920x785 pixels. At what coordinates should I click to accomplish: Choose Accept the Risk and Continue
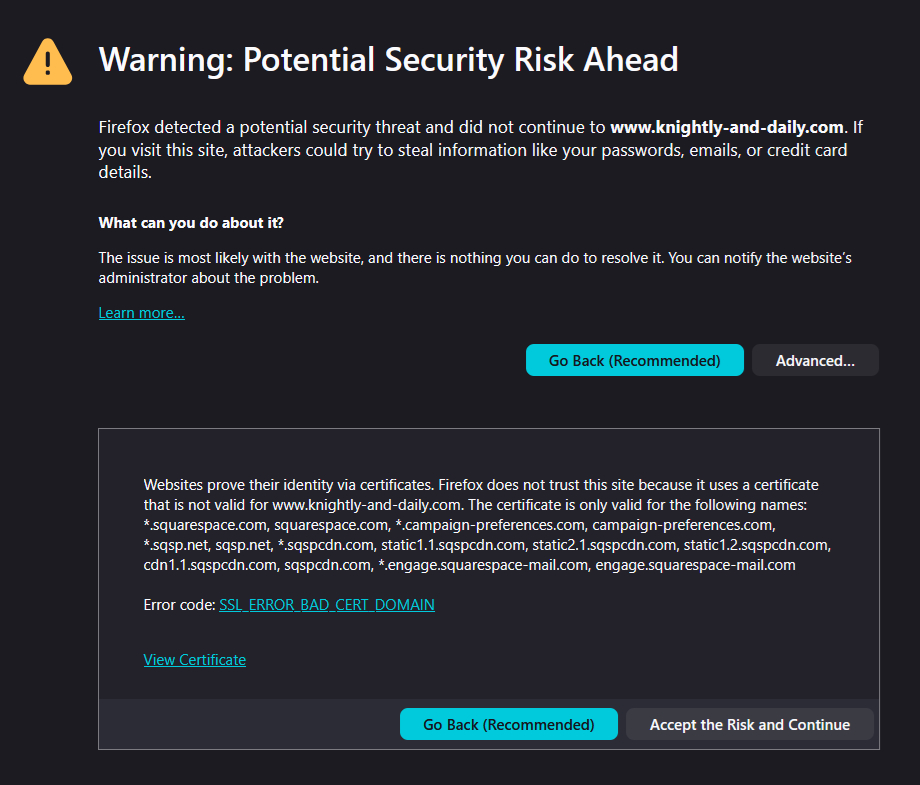coord(749,724)
